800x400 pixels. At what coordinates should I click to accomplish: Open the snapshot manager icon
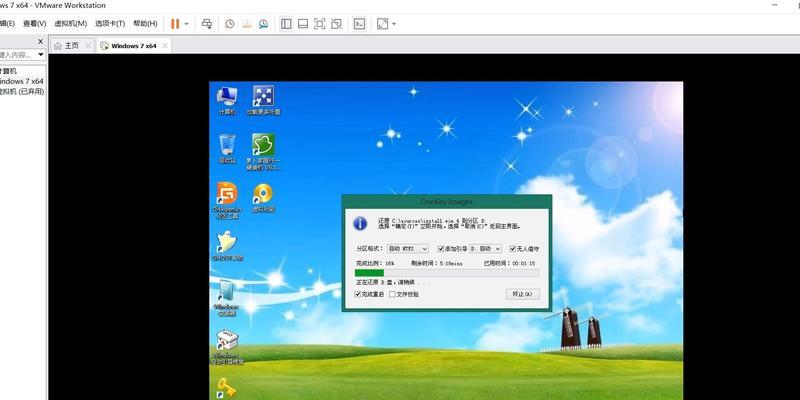263,23
